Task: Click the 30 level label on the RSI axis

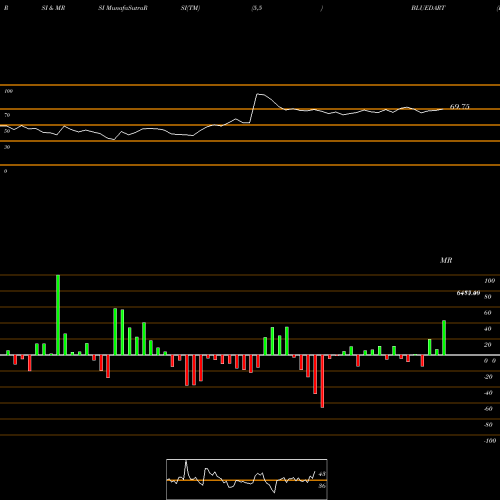Action: [7, 147]
